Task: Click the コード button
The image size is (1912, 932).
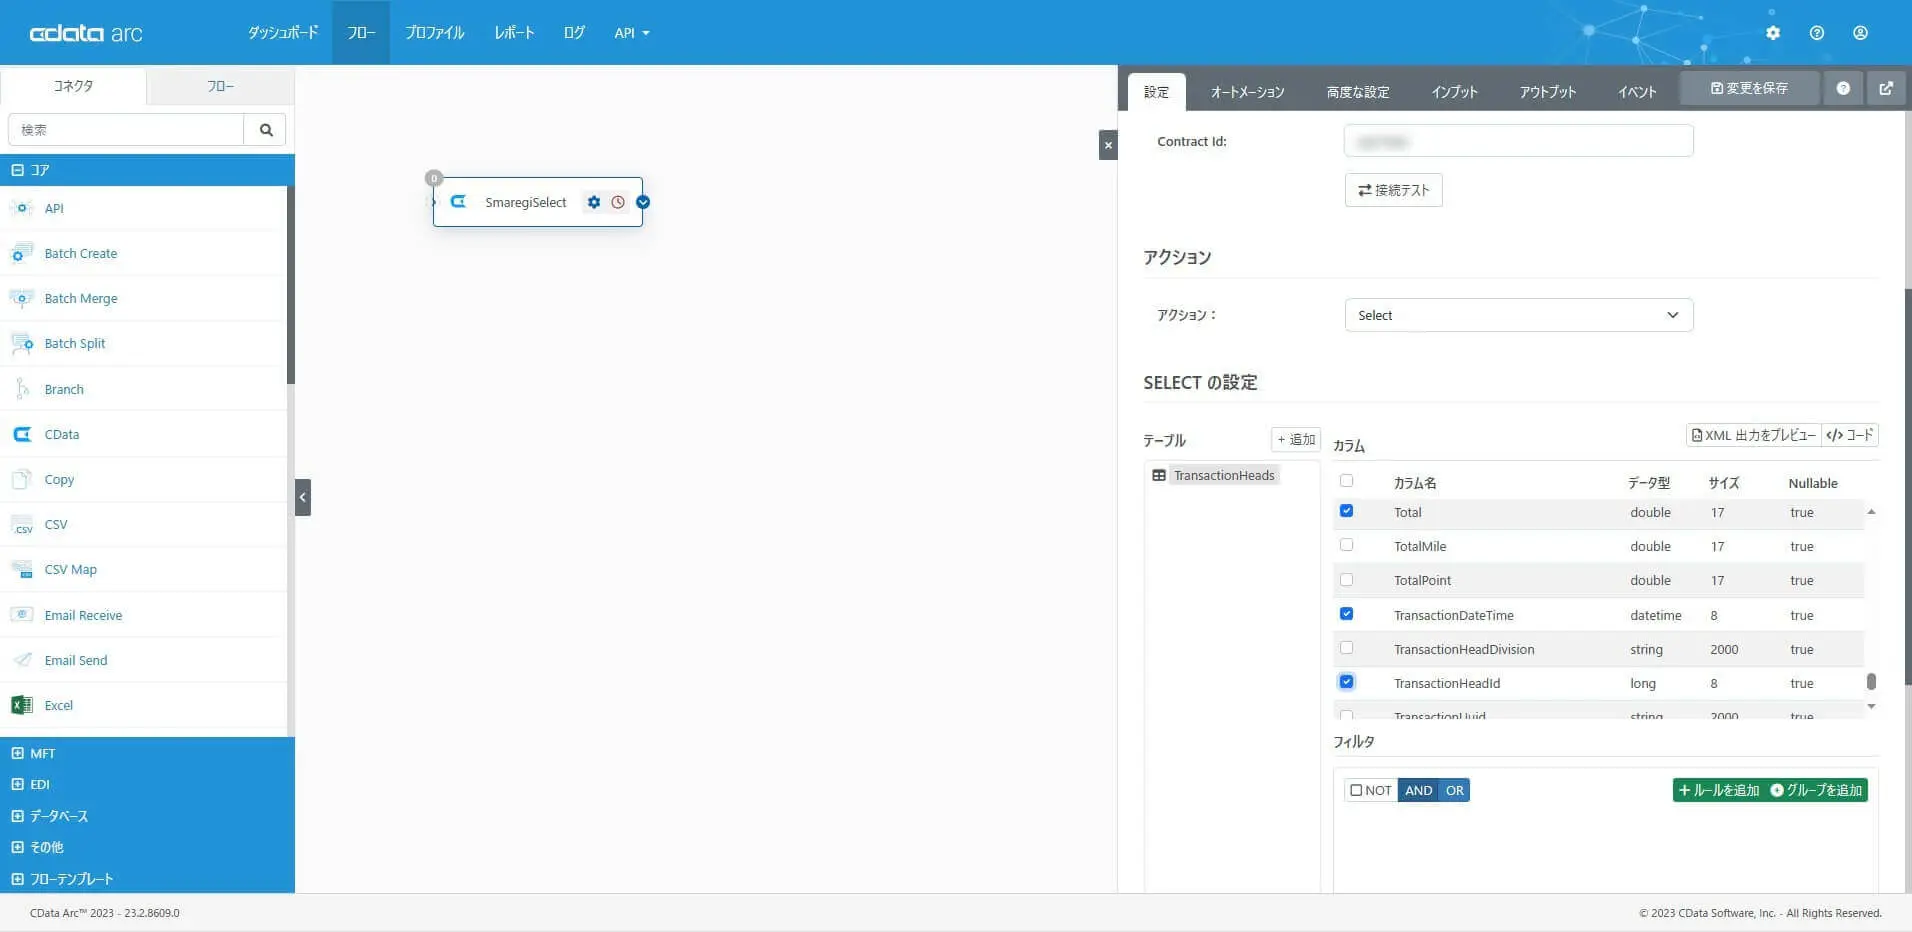Action: 1849,435
